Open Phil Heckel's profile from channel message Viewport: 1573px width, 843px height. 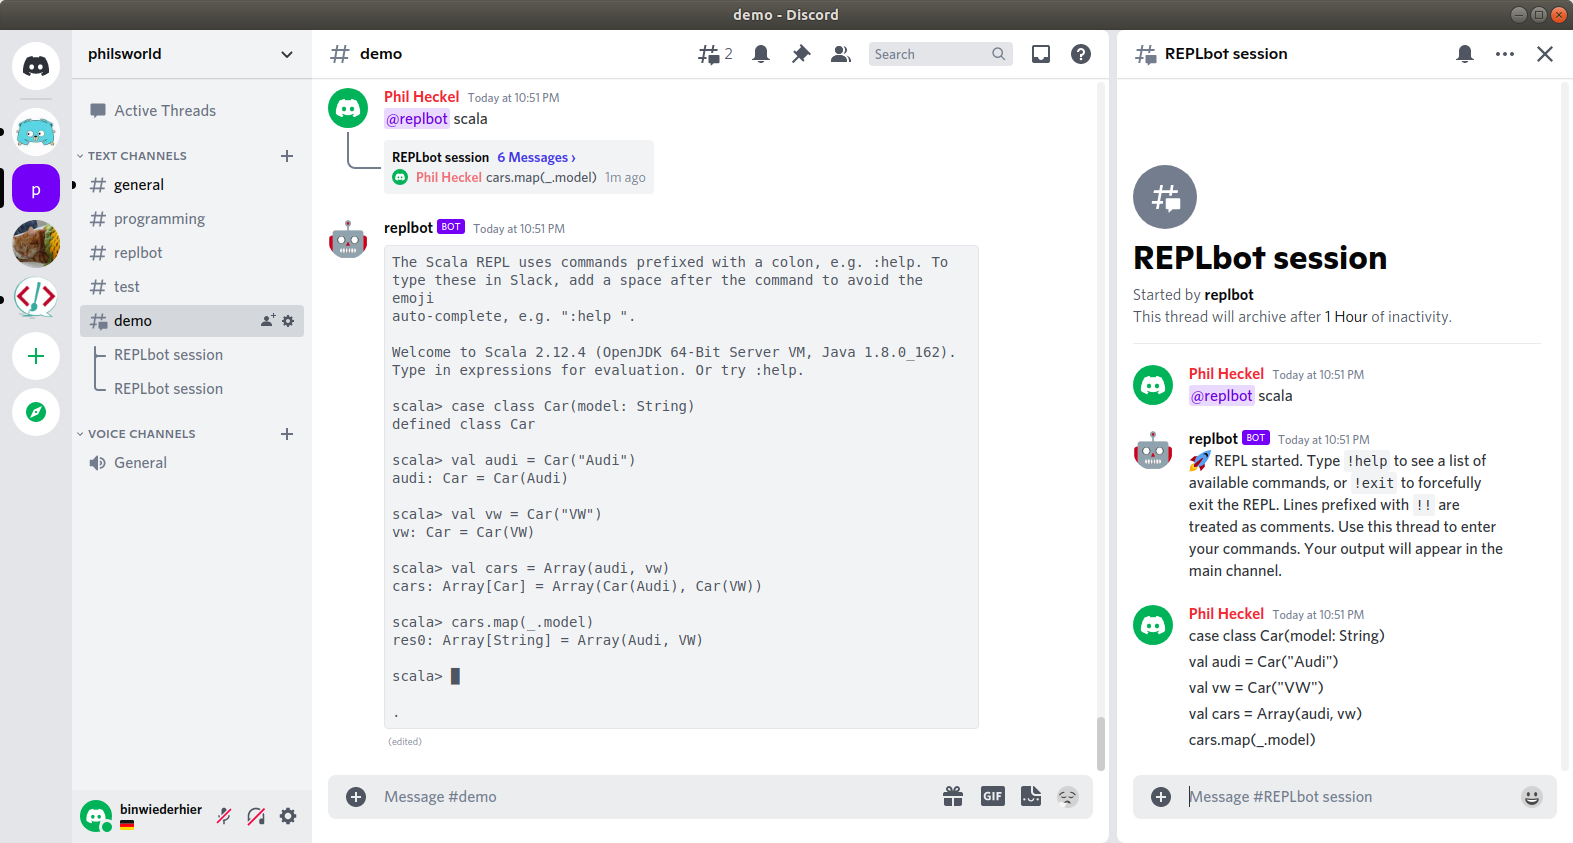coord(421,97)
